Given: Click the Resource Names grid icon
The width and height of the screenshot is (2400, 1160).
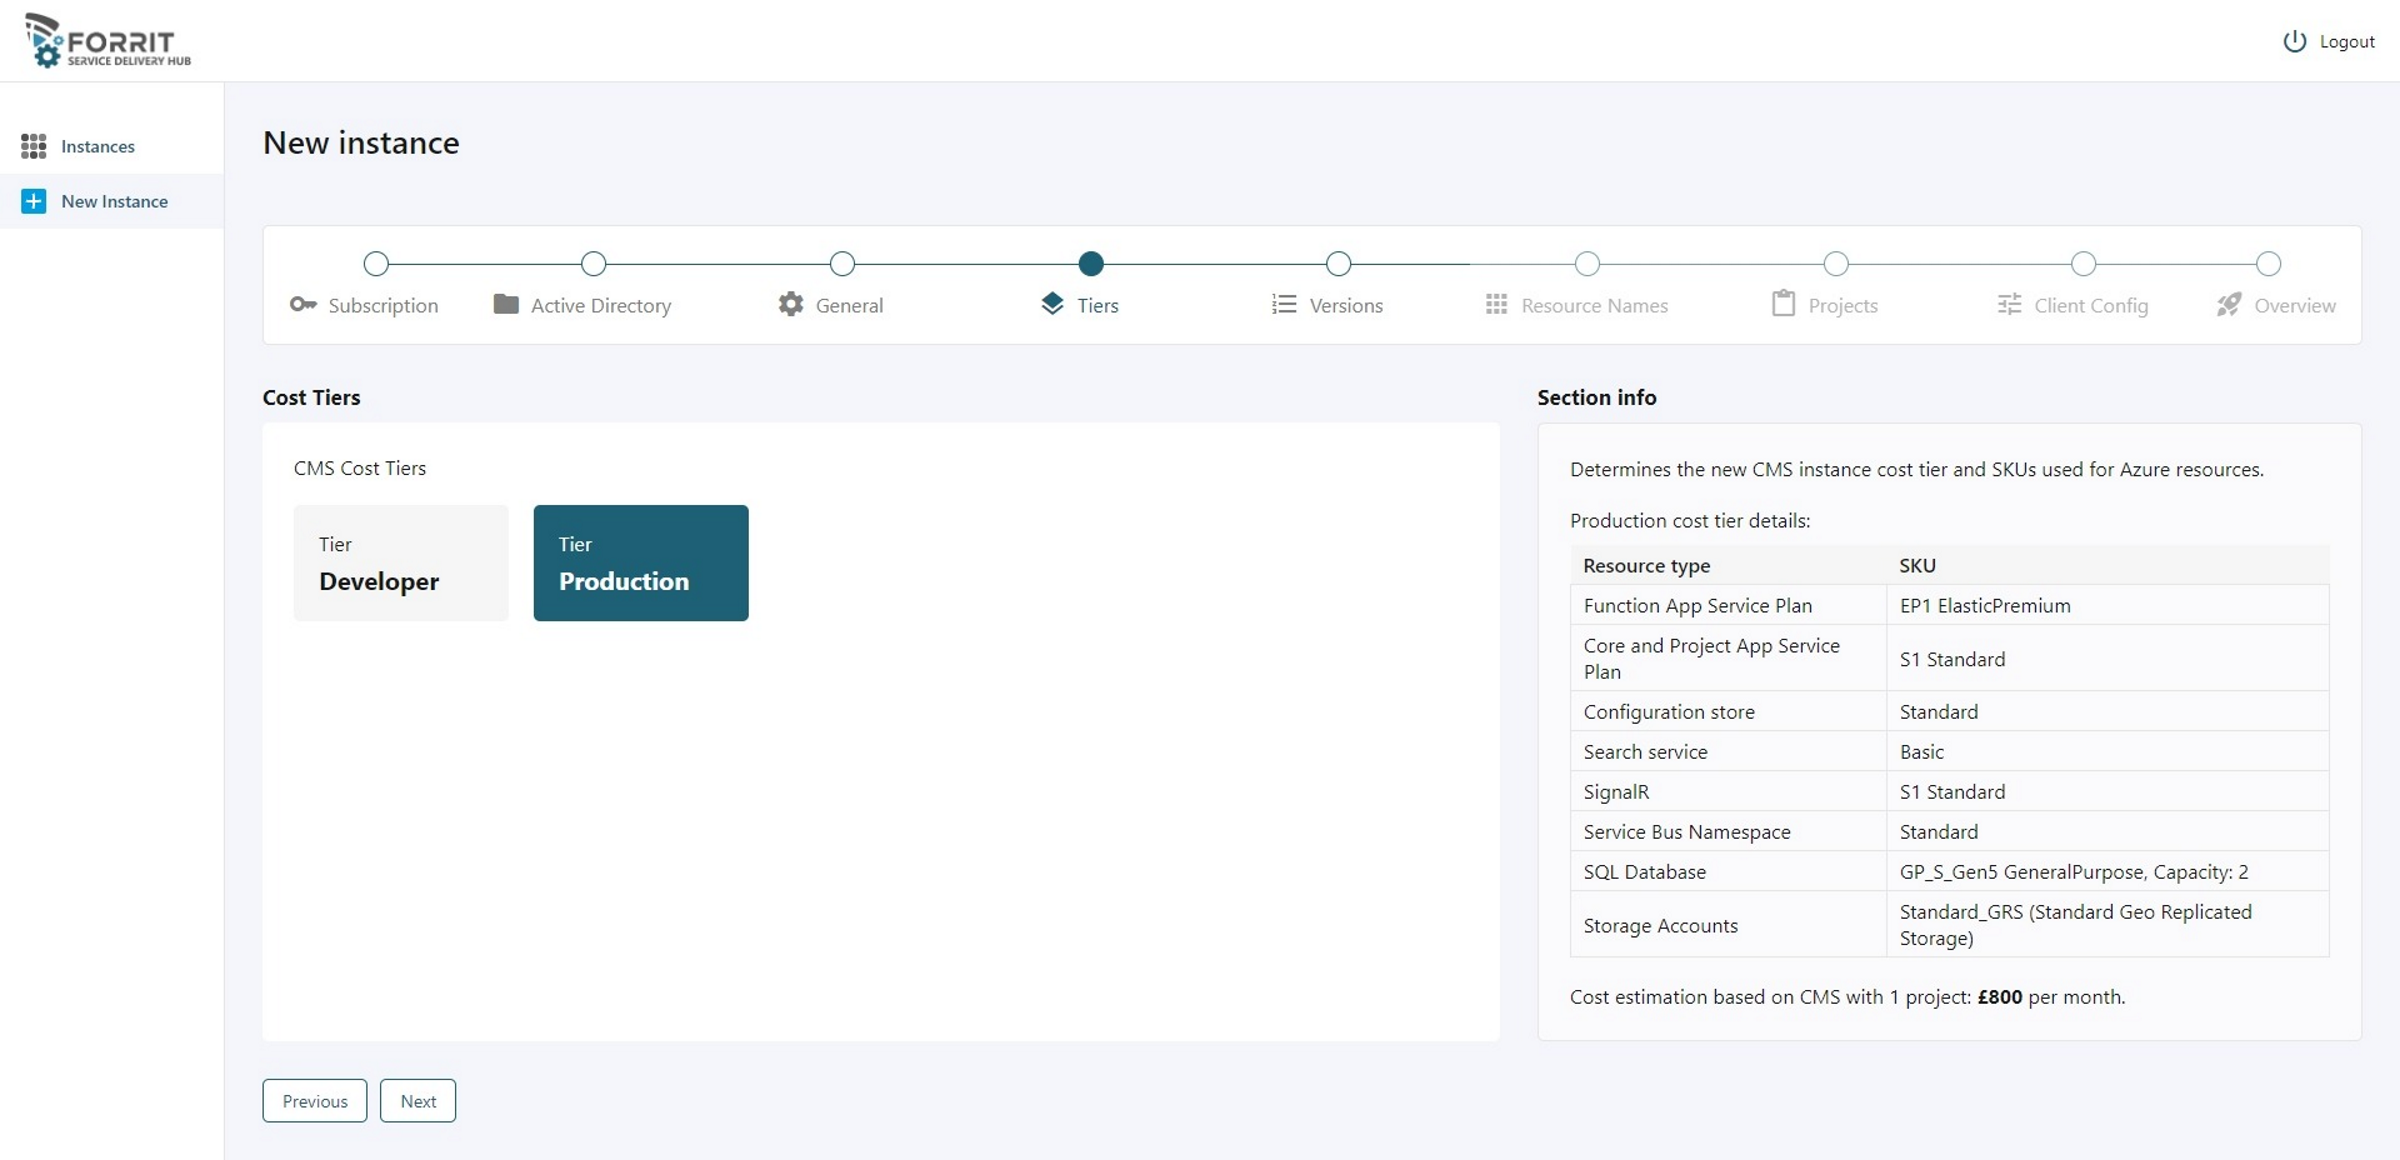Looking at the screenshot, I should (1496, 304).
